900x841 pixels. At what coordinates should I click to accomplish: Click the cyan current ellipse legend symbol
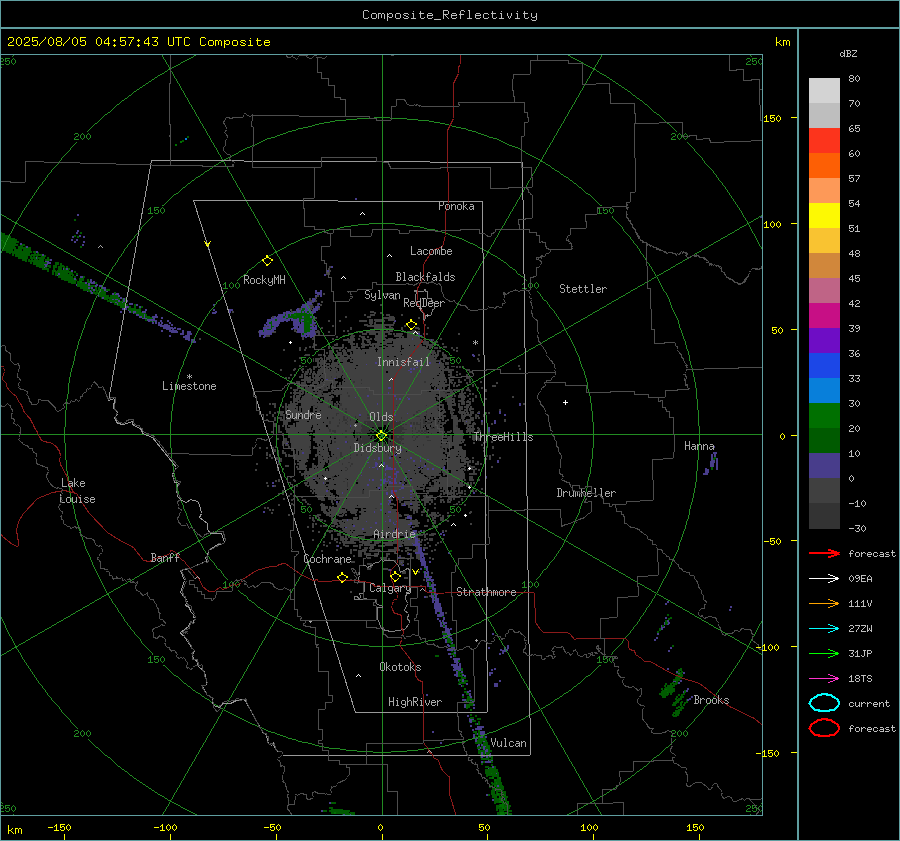point(824,703)
